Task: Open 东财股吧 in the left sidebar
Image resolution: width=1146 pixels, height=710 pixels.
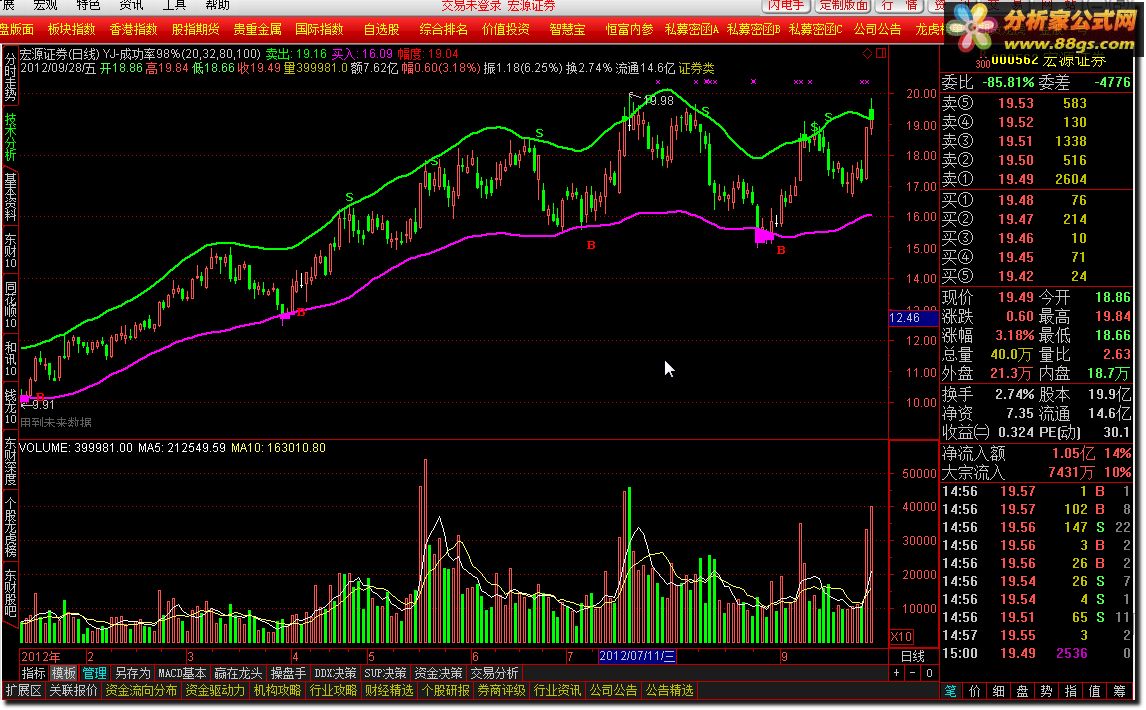Action: click(10, 594)
